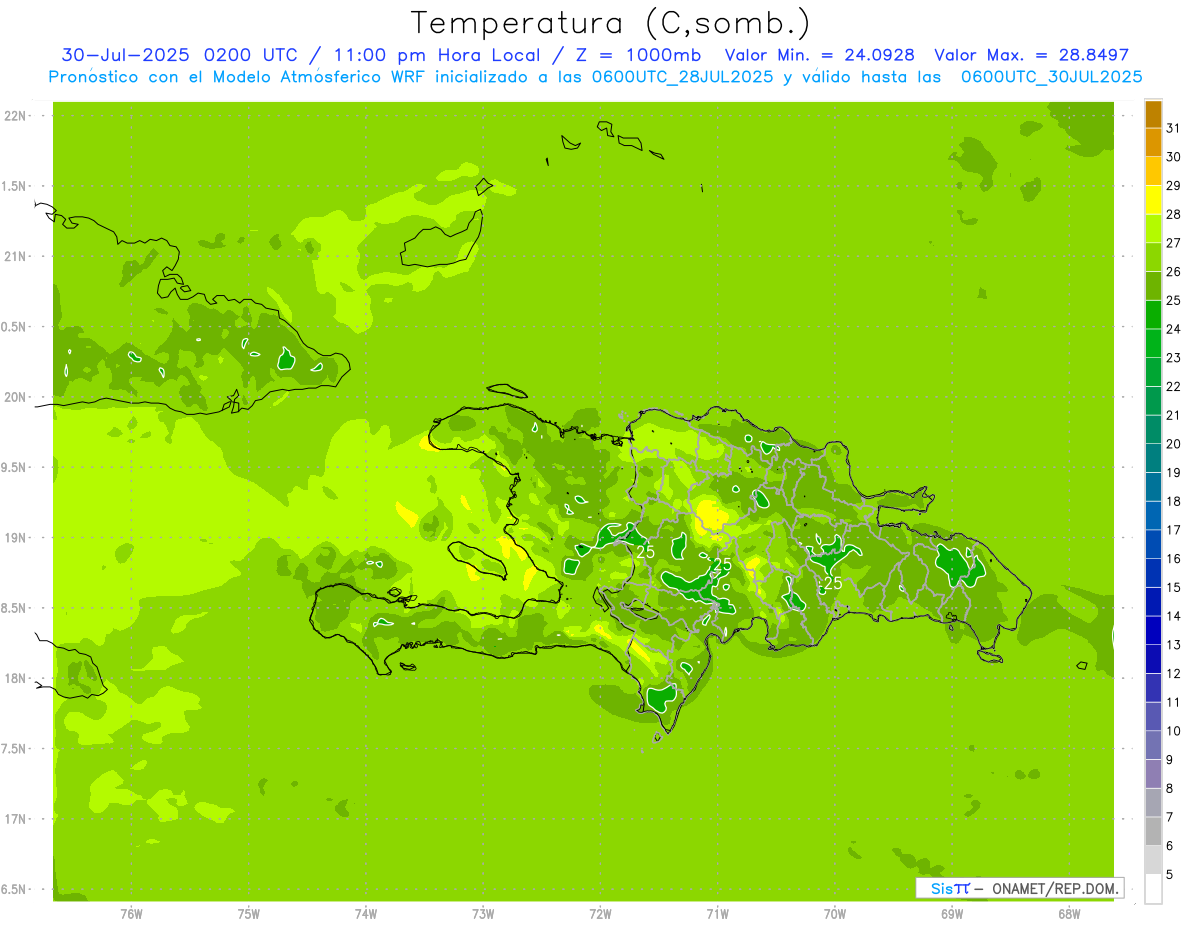Pick the green swatch between 23 and 24
Image resolution: width=1200 pixels, height=927 pixels.
1153,344
